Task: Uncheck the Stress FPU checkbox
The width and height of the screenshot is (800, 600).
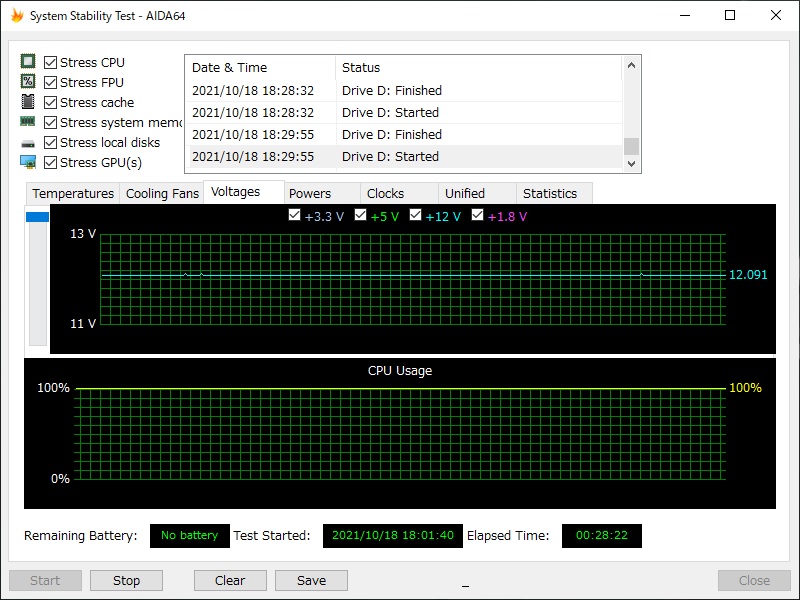Action: click(51, 82)
